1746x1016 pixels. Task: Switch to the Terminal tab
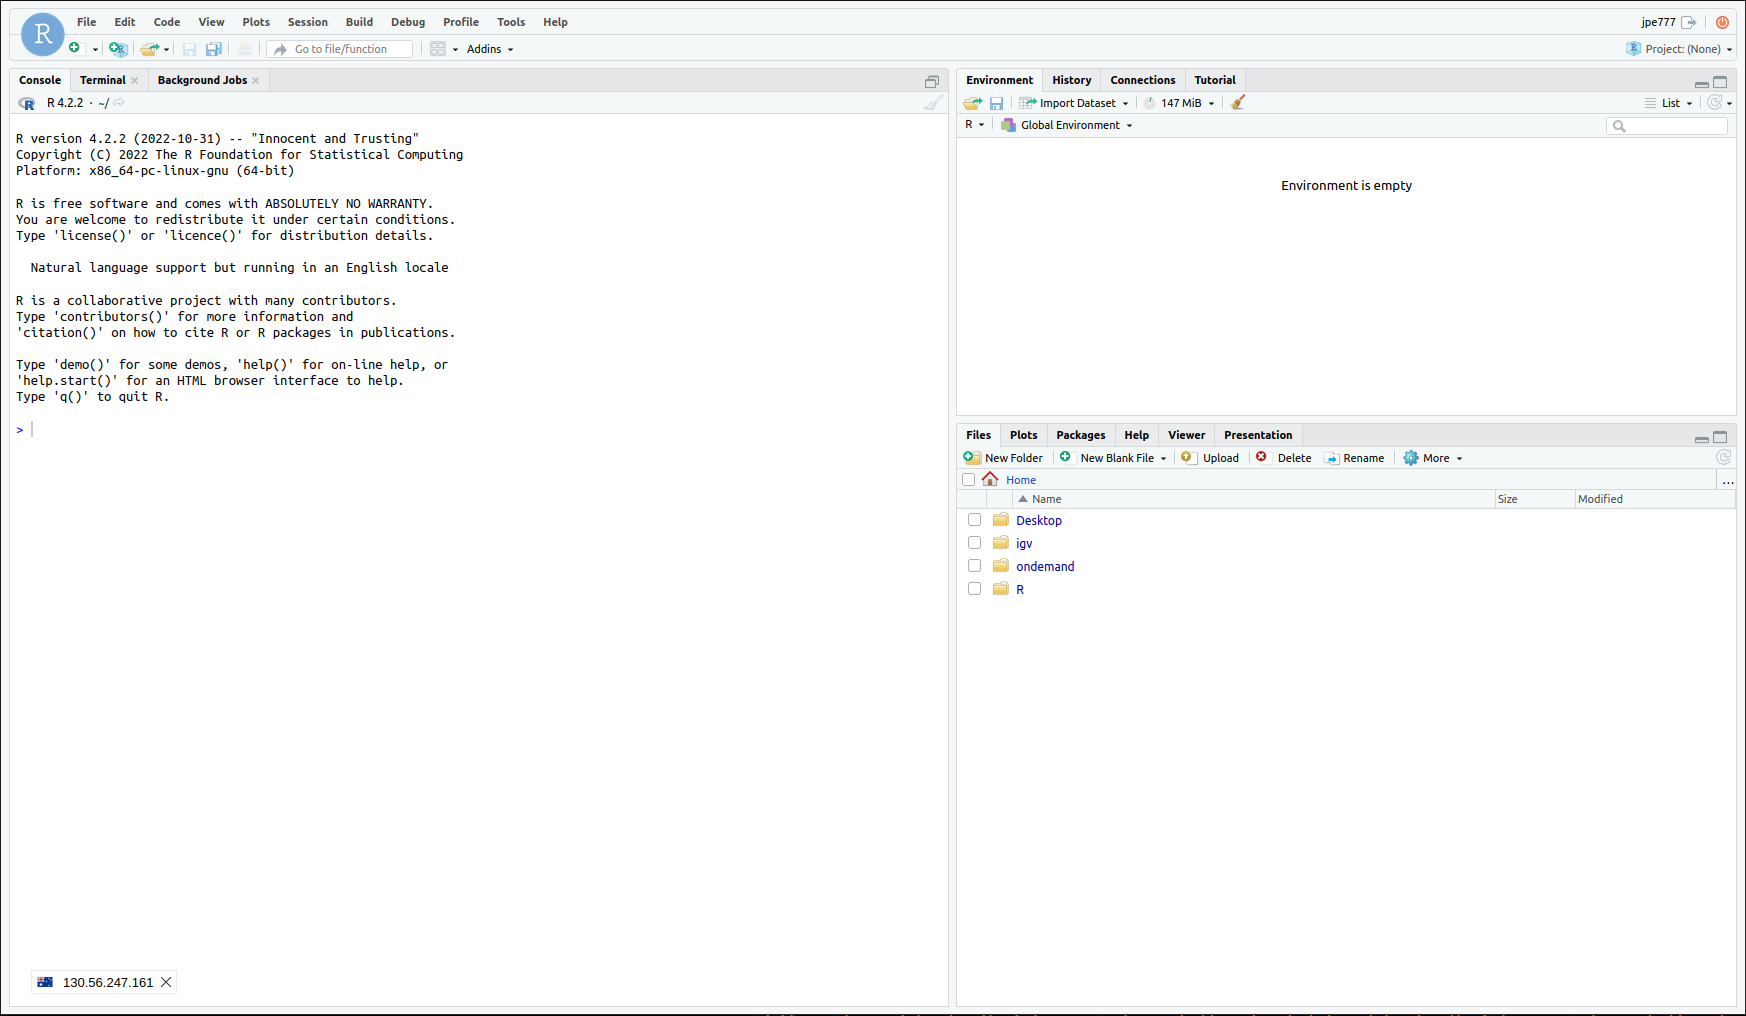[103, 80]
